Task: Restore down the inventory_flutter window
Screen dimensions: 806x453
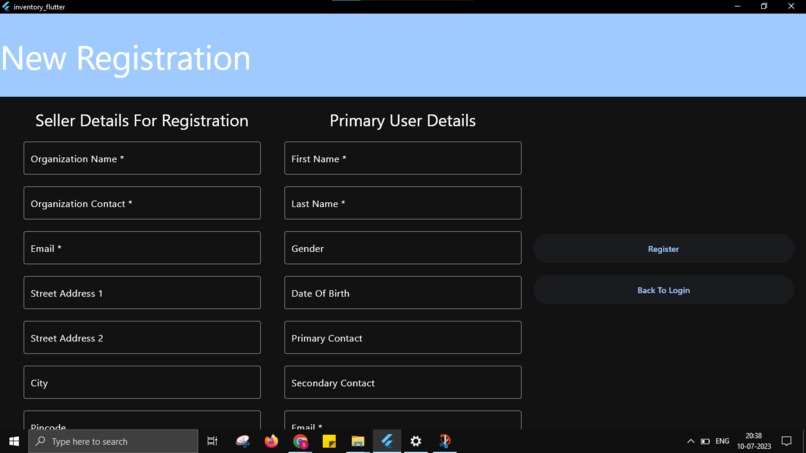Action: pyautogui.click(x=764, y=6)
